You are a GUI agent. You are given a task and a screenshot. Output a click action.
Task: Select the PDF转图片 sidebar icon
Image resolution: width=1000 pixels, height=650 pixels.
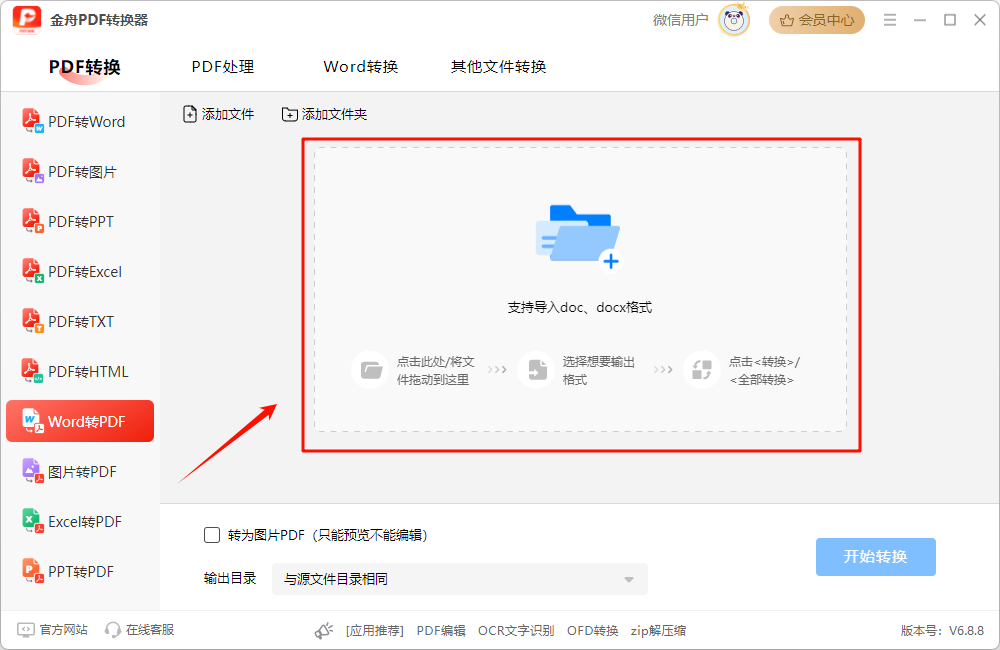33,171
